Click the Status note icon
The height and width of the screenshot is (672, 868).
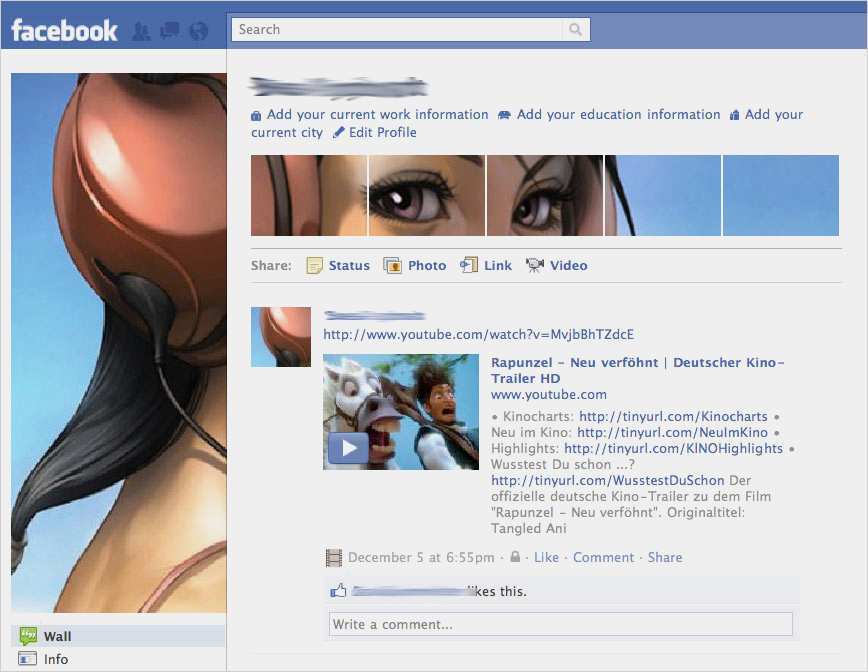coord(314,266)
